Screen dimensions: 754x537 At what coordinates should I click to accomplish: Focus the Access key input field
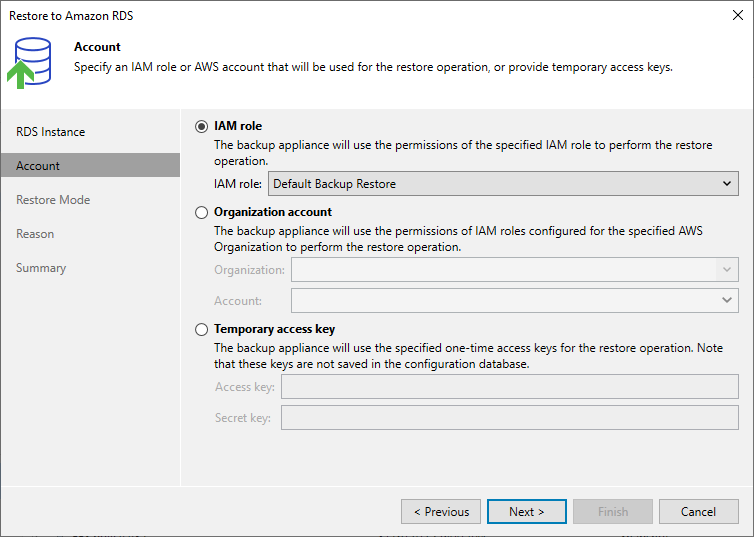pyautogui.click(x=510, y=387)
